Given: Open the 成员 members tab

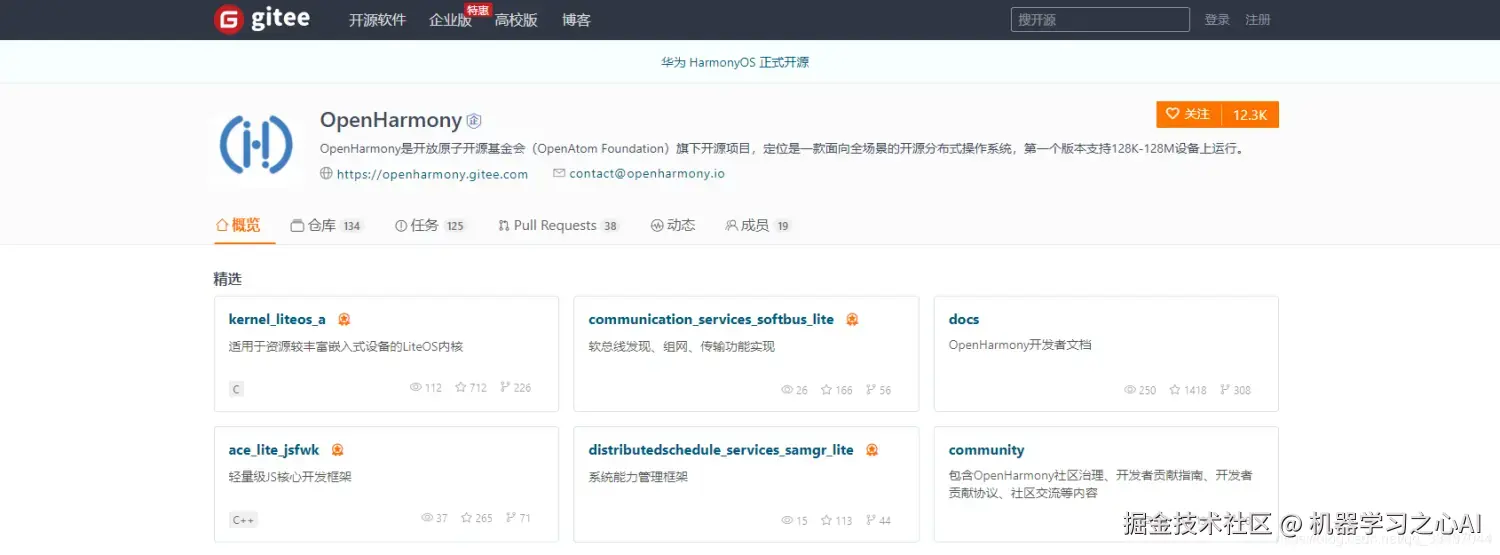Looking at the screenshot, I should coord(758,226).
